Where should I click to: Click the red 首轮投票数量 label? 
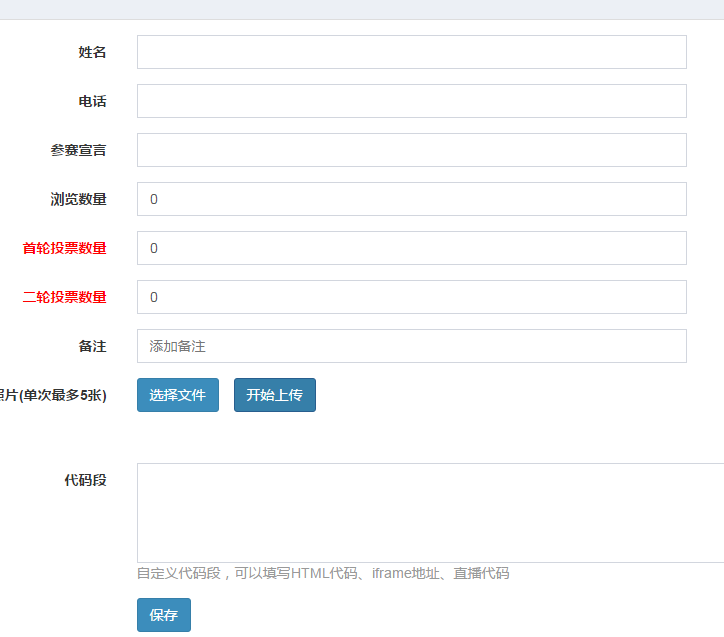pyautogui.click(x=65, y=248)
